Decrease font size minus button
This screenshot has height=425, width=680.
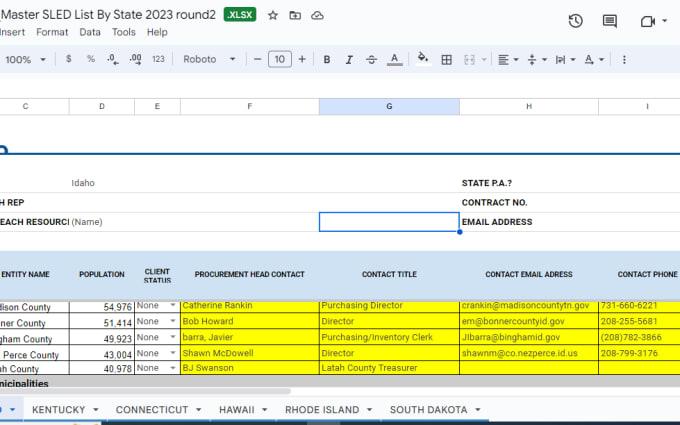257,59
